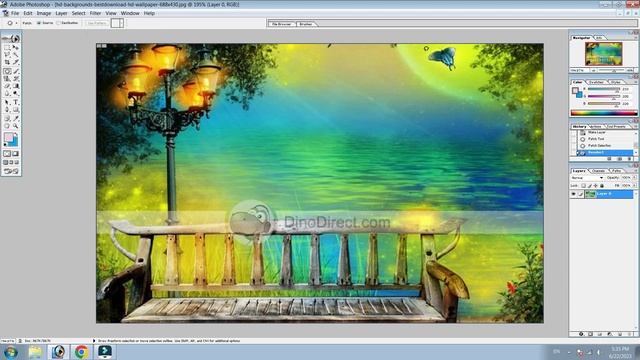
Task: Select the Slice tool
Action: (x=16, y=62)
